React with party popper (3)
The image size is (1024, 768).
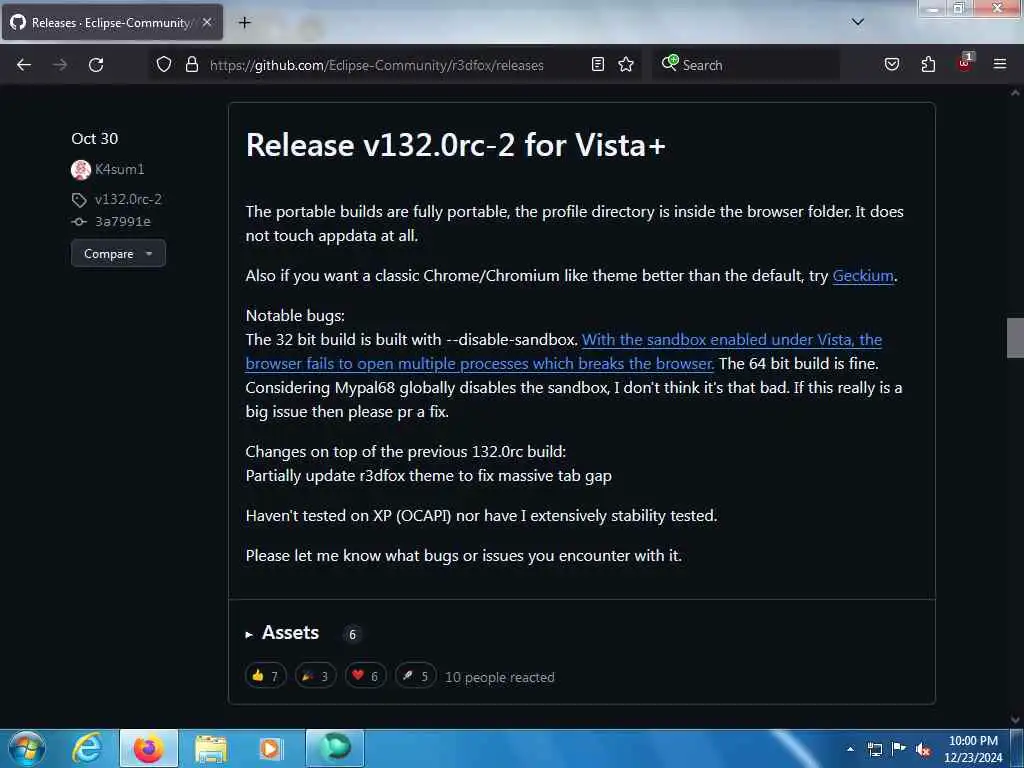point(315,676)
